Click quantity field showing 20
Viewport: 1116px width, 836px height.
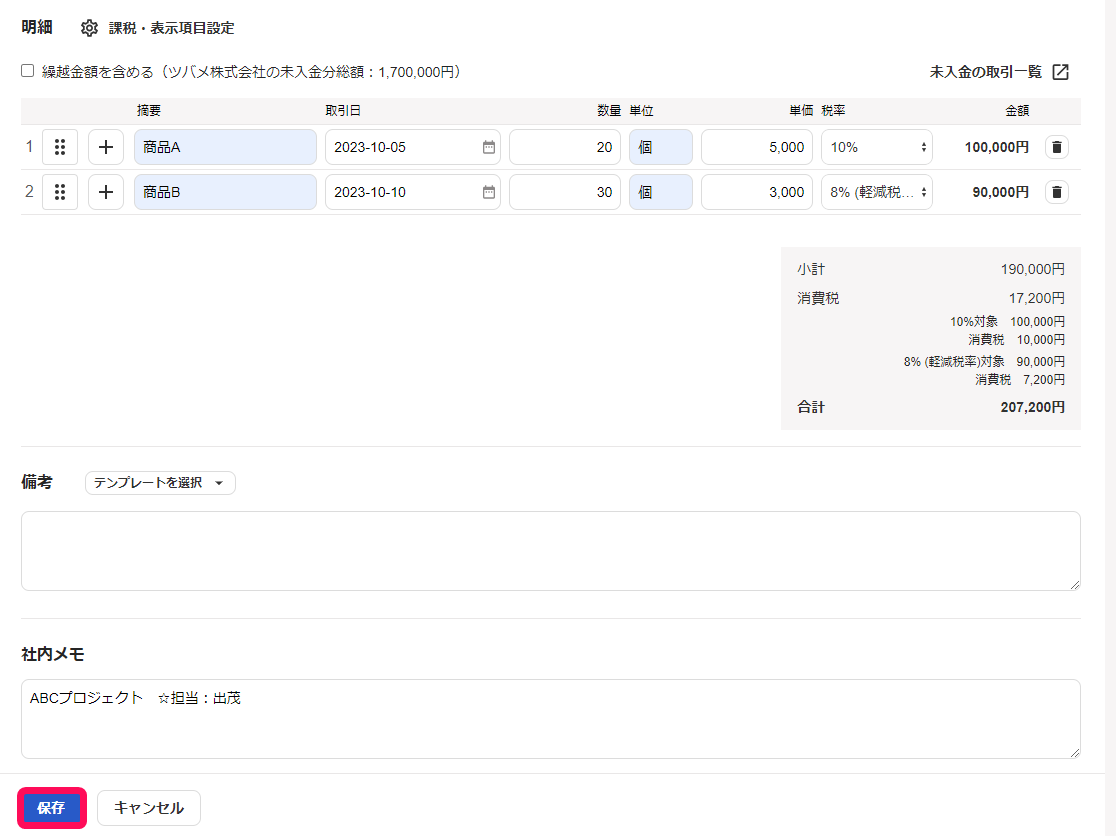pos(565,147)
